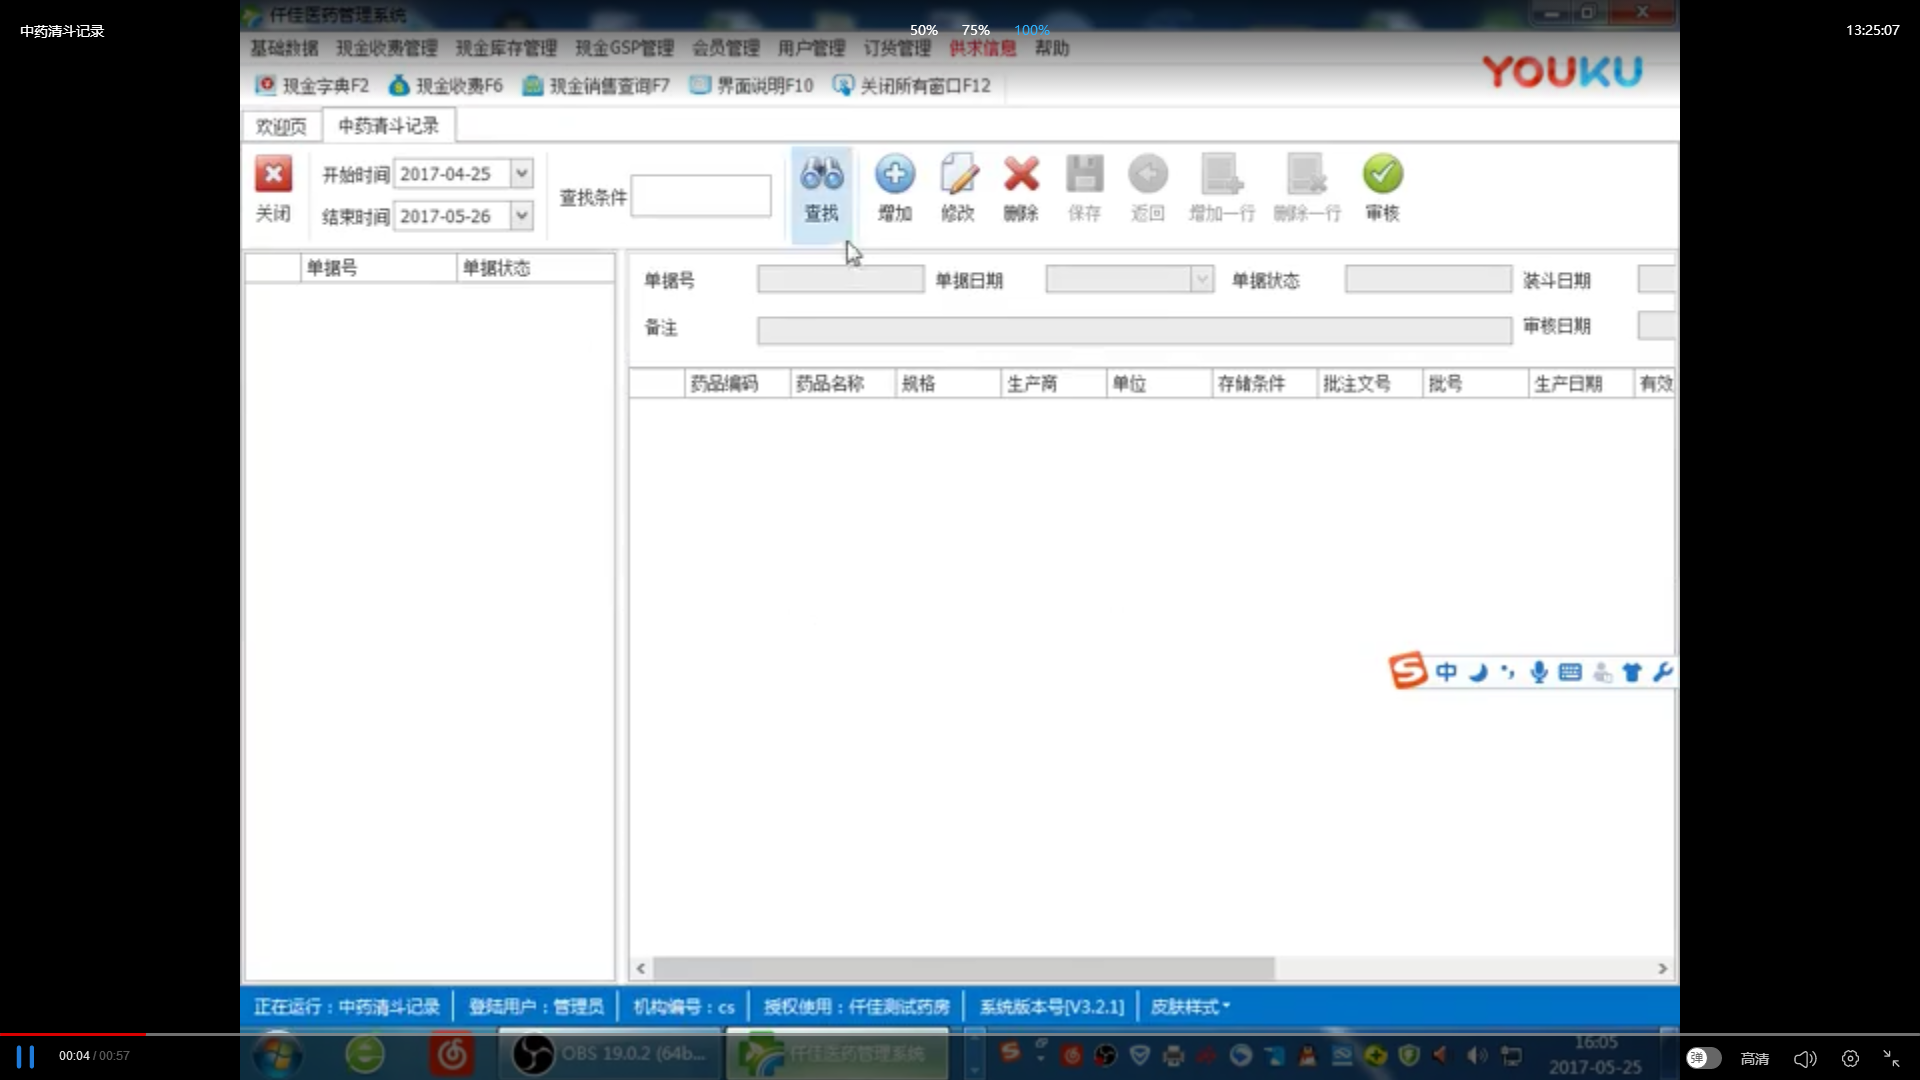This screenshot has height=1080, width=1920.
Task: Open the 现金收费管理 menu
Action: tap(387, 48)
